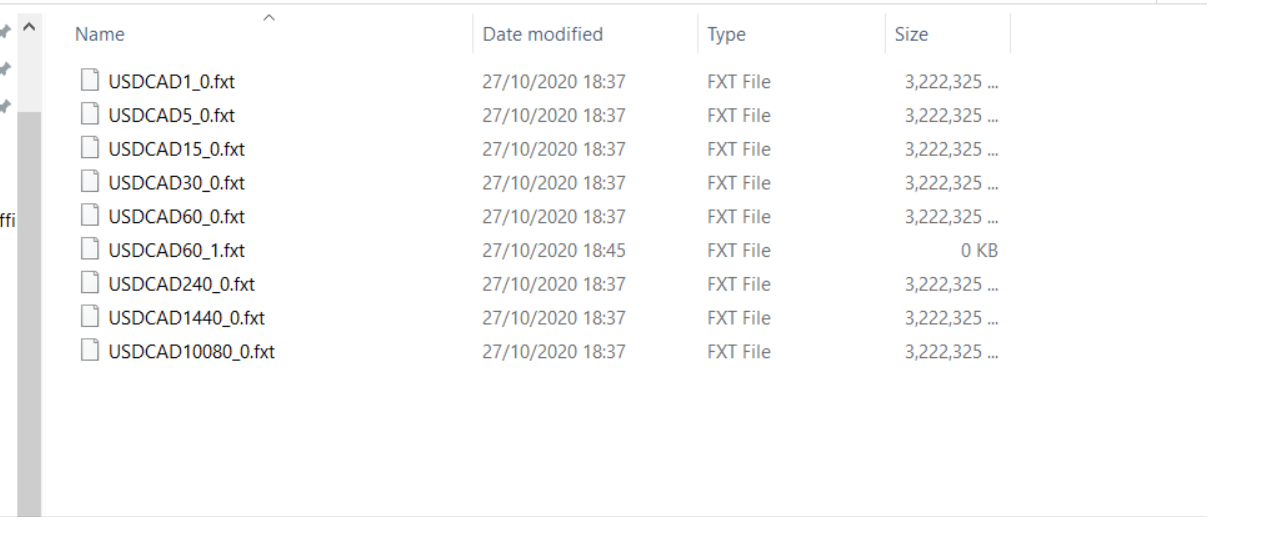Click the first pin icon in Quick access
1280x536 pixels.
point(4,33)
